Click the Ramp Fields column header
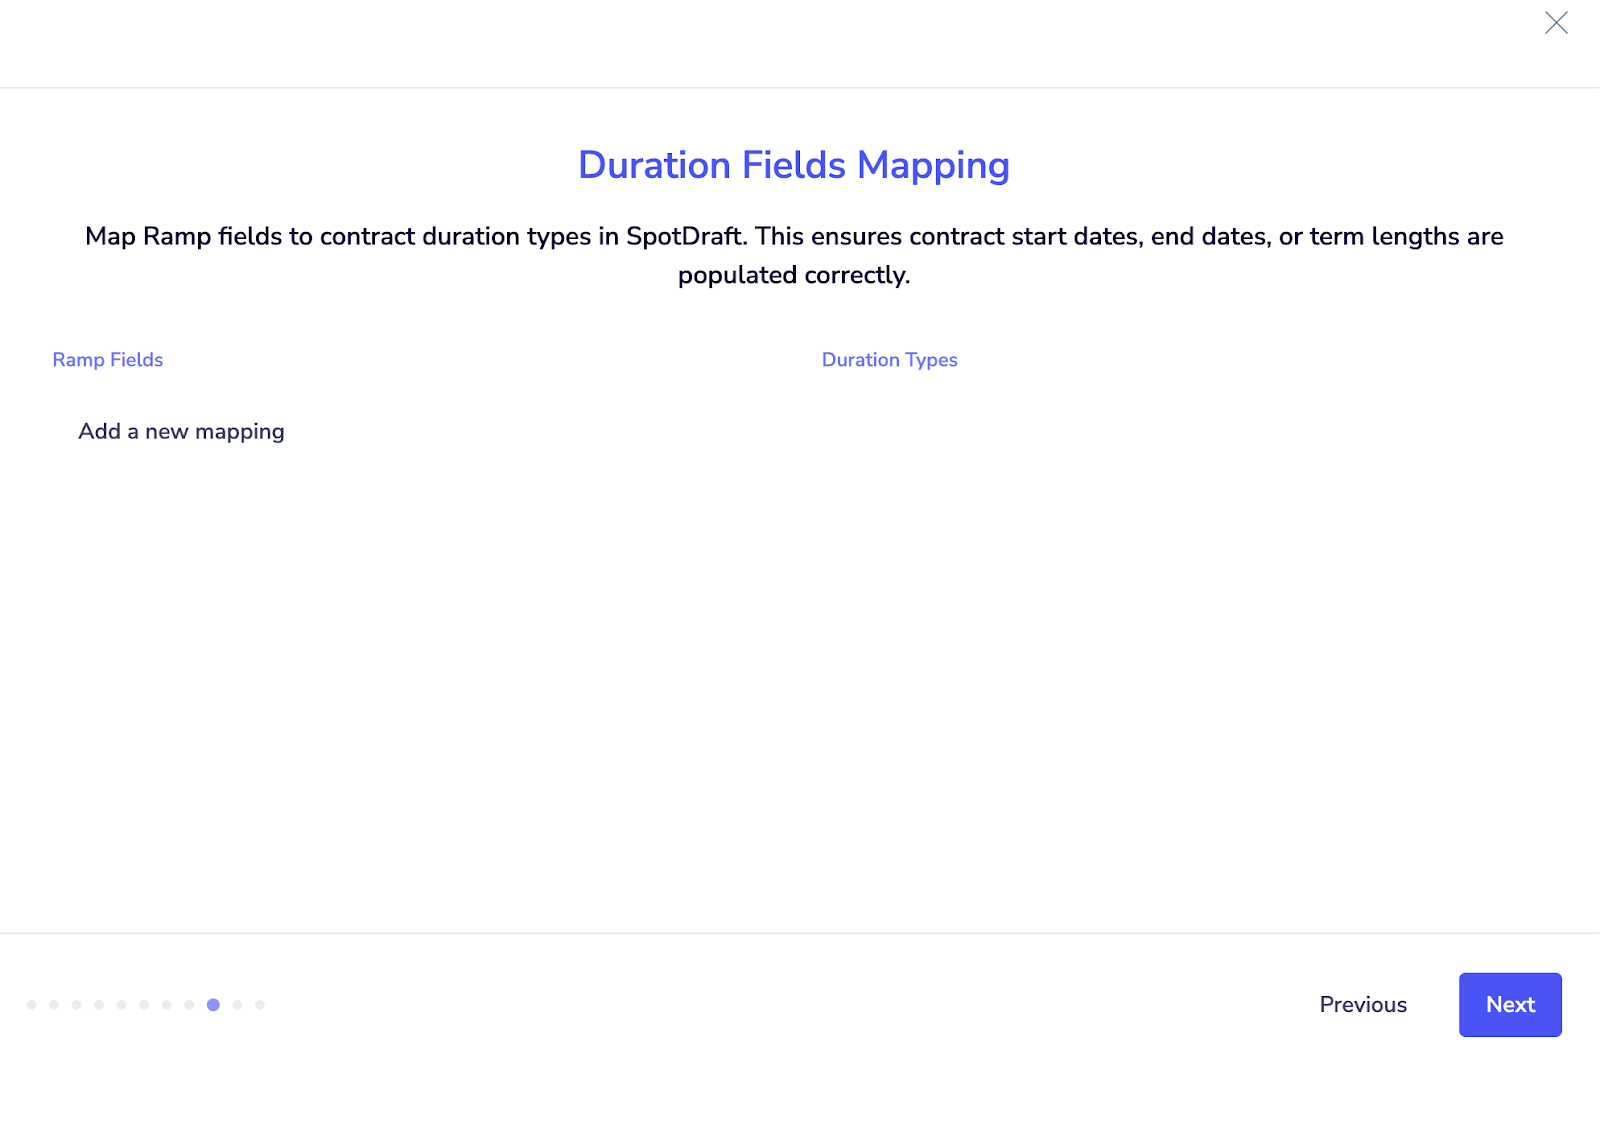Screen dimensions: 1600x1124 tap(108, 360)
